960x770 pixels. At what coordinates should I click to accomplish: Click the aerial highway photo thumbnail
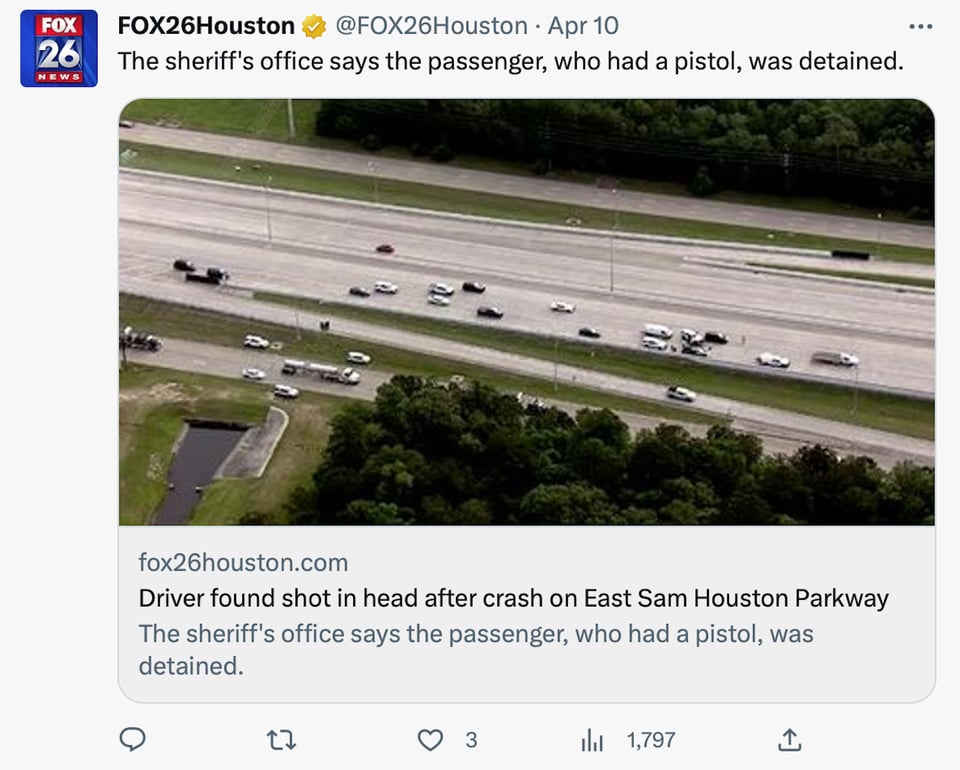[x=527, y=312]
